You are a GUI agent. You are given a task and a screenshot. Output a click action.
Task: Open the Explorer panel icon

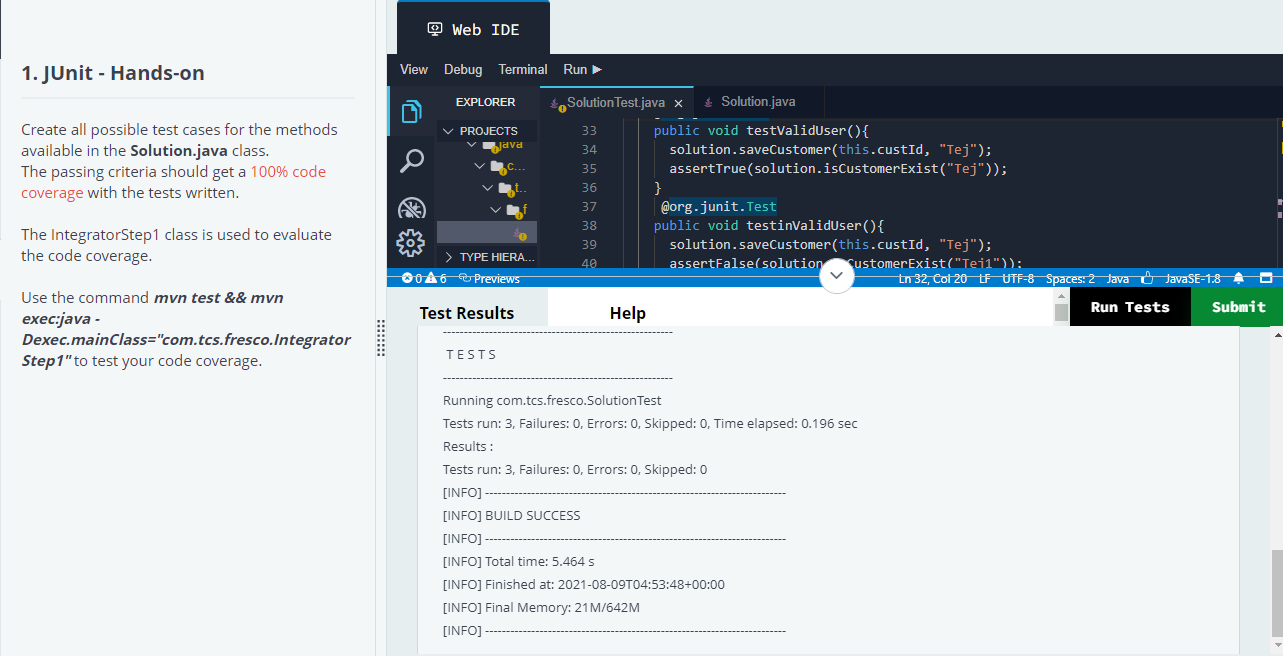(x=412, y=111)
